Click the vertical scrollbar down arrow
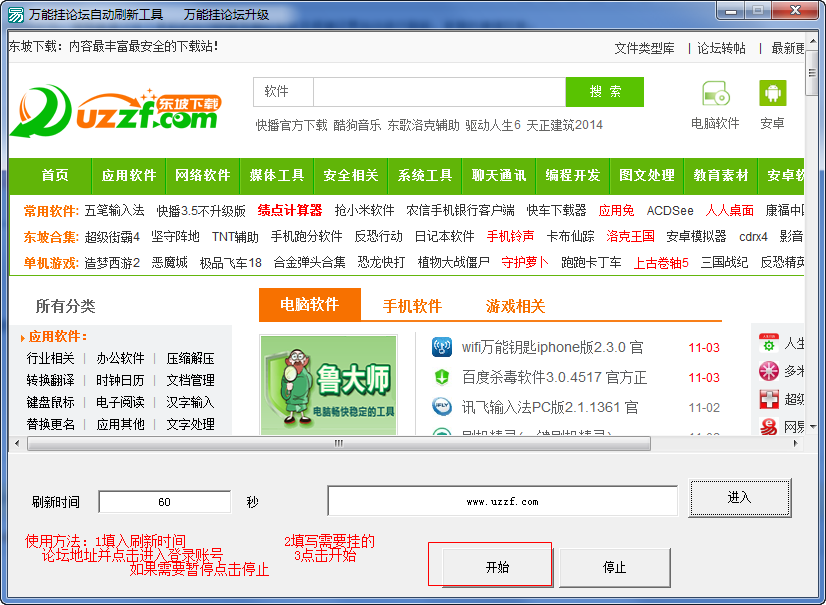826x605 pixels. click(x=812, y=426)
